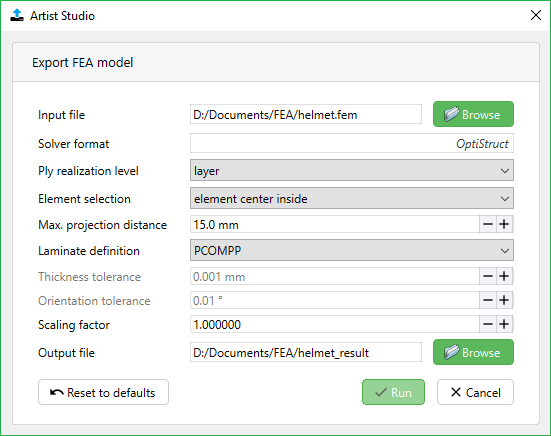The width and height of the screenshot is (551, 436).
Task: Browse for the Output file
Action: pos(473,352)
